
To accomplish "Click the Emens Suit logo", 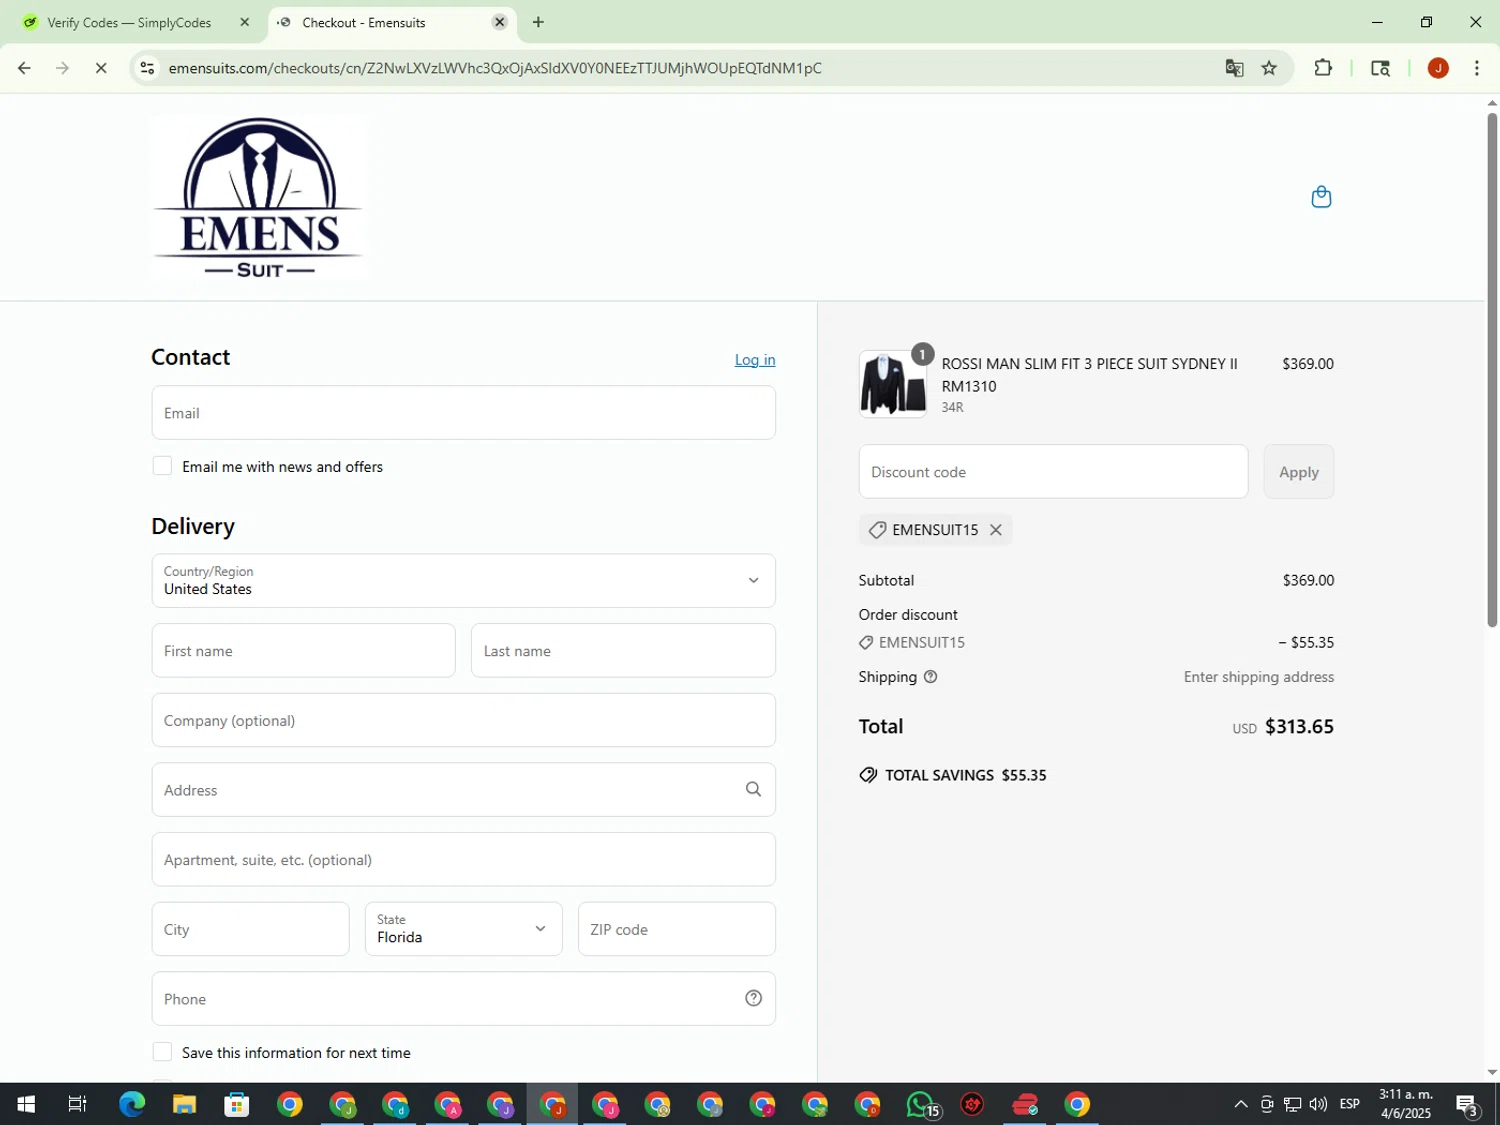I will point(259,197).
